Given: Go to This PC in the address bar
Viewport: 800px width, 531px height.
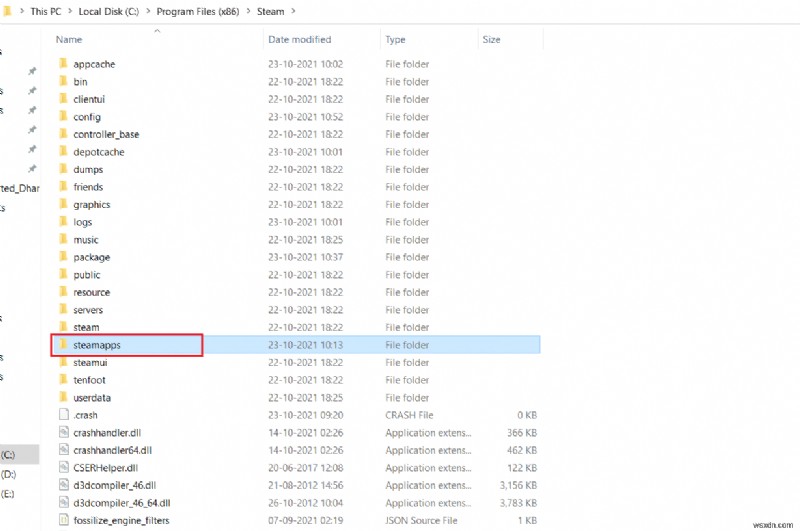Looking at the screenshot, I should pos(45,11).
